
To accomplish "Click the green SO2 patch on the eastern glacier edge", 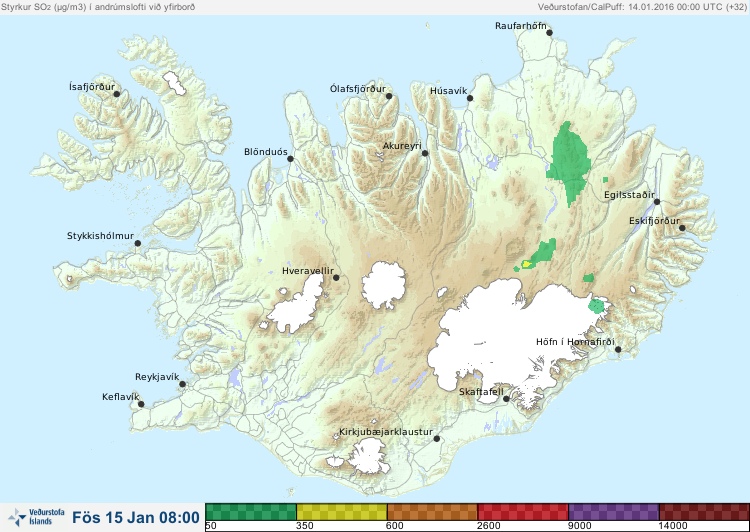I will coord(596,306).
